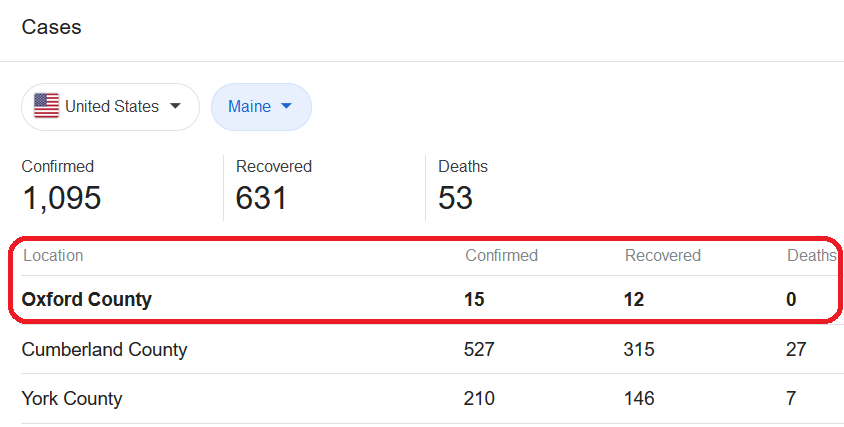
Task: Click the Location column header
Action: click(x=53, y=255)
